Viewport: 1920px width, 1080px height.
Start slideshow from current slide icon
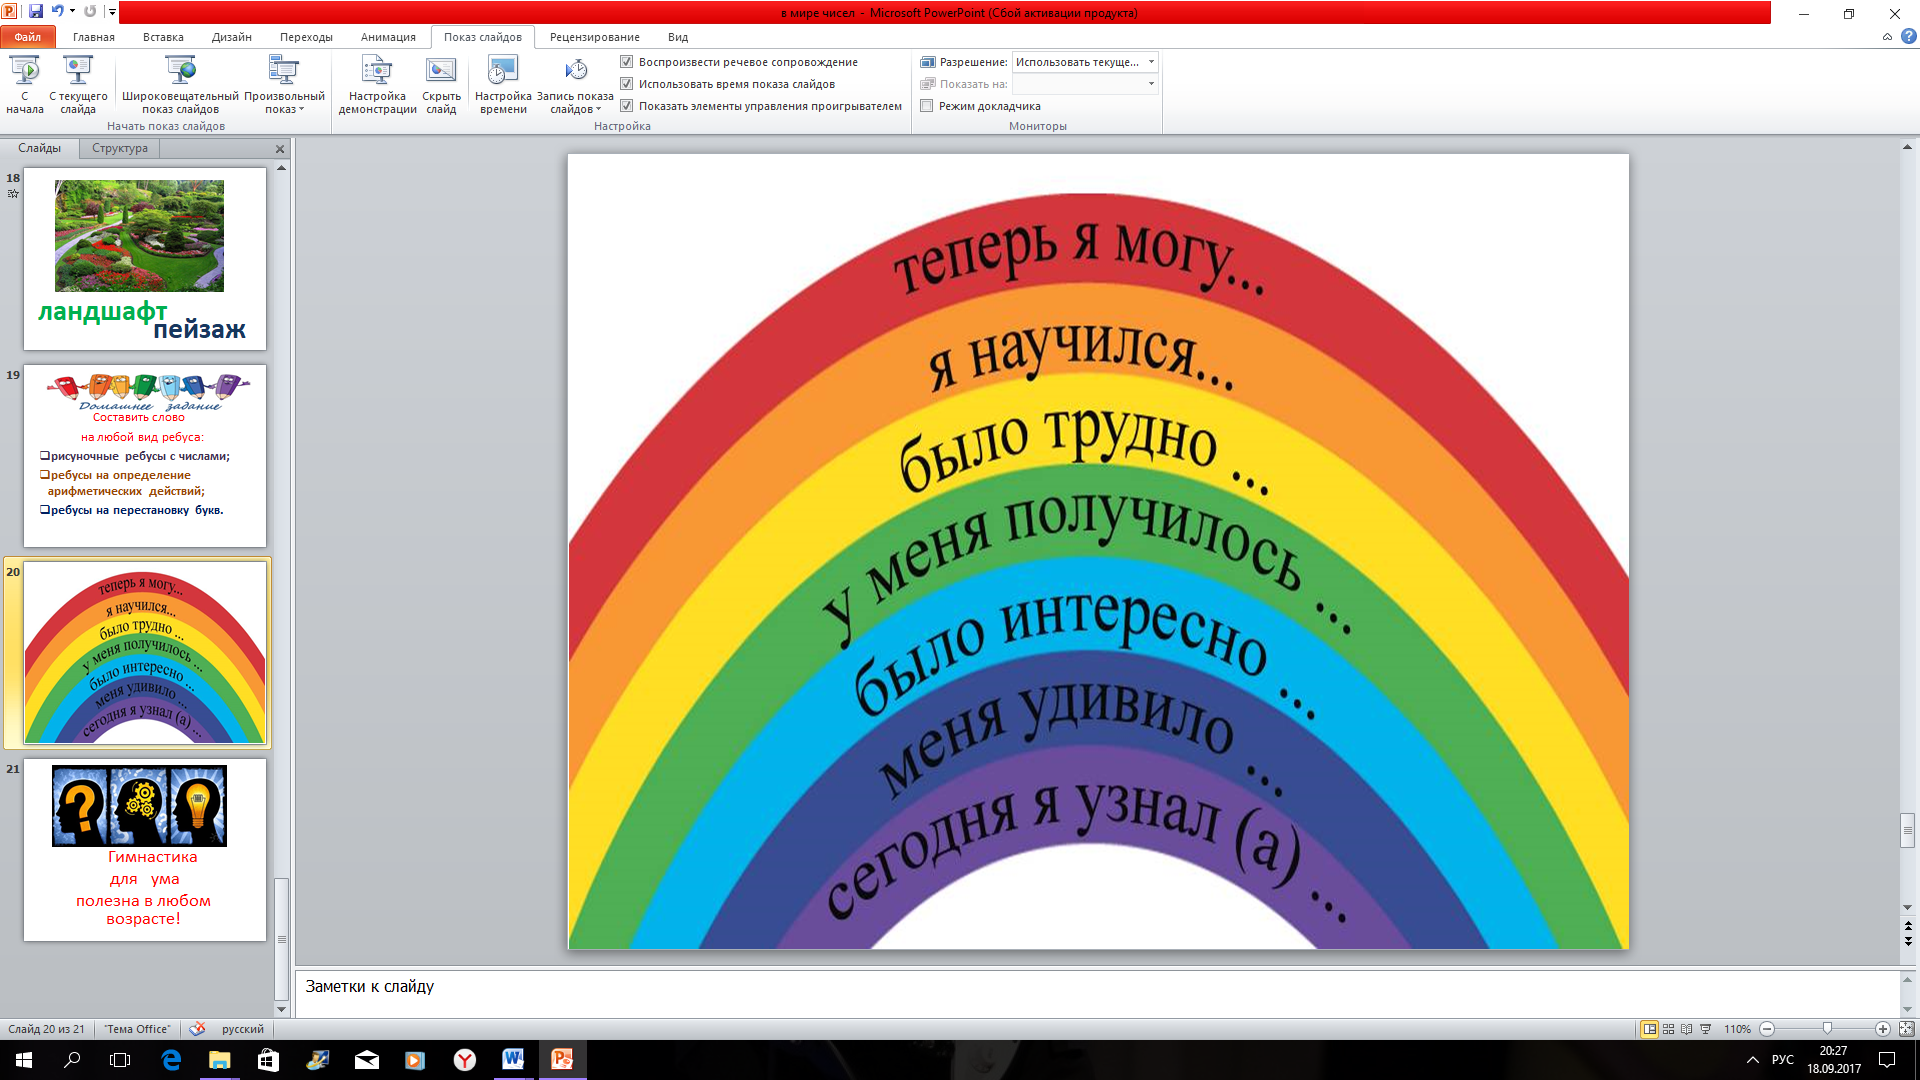pyautogui.click(x=78, y=70)
